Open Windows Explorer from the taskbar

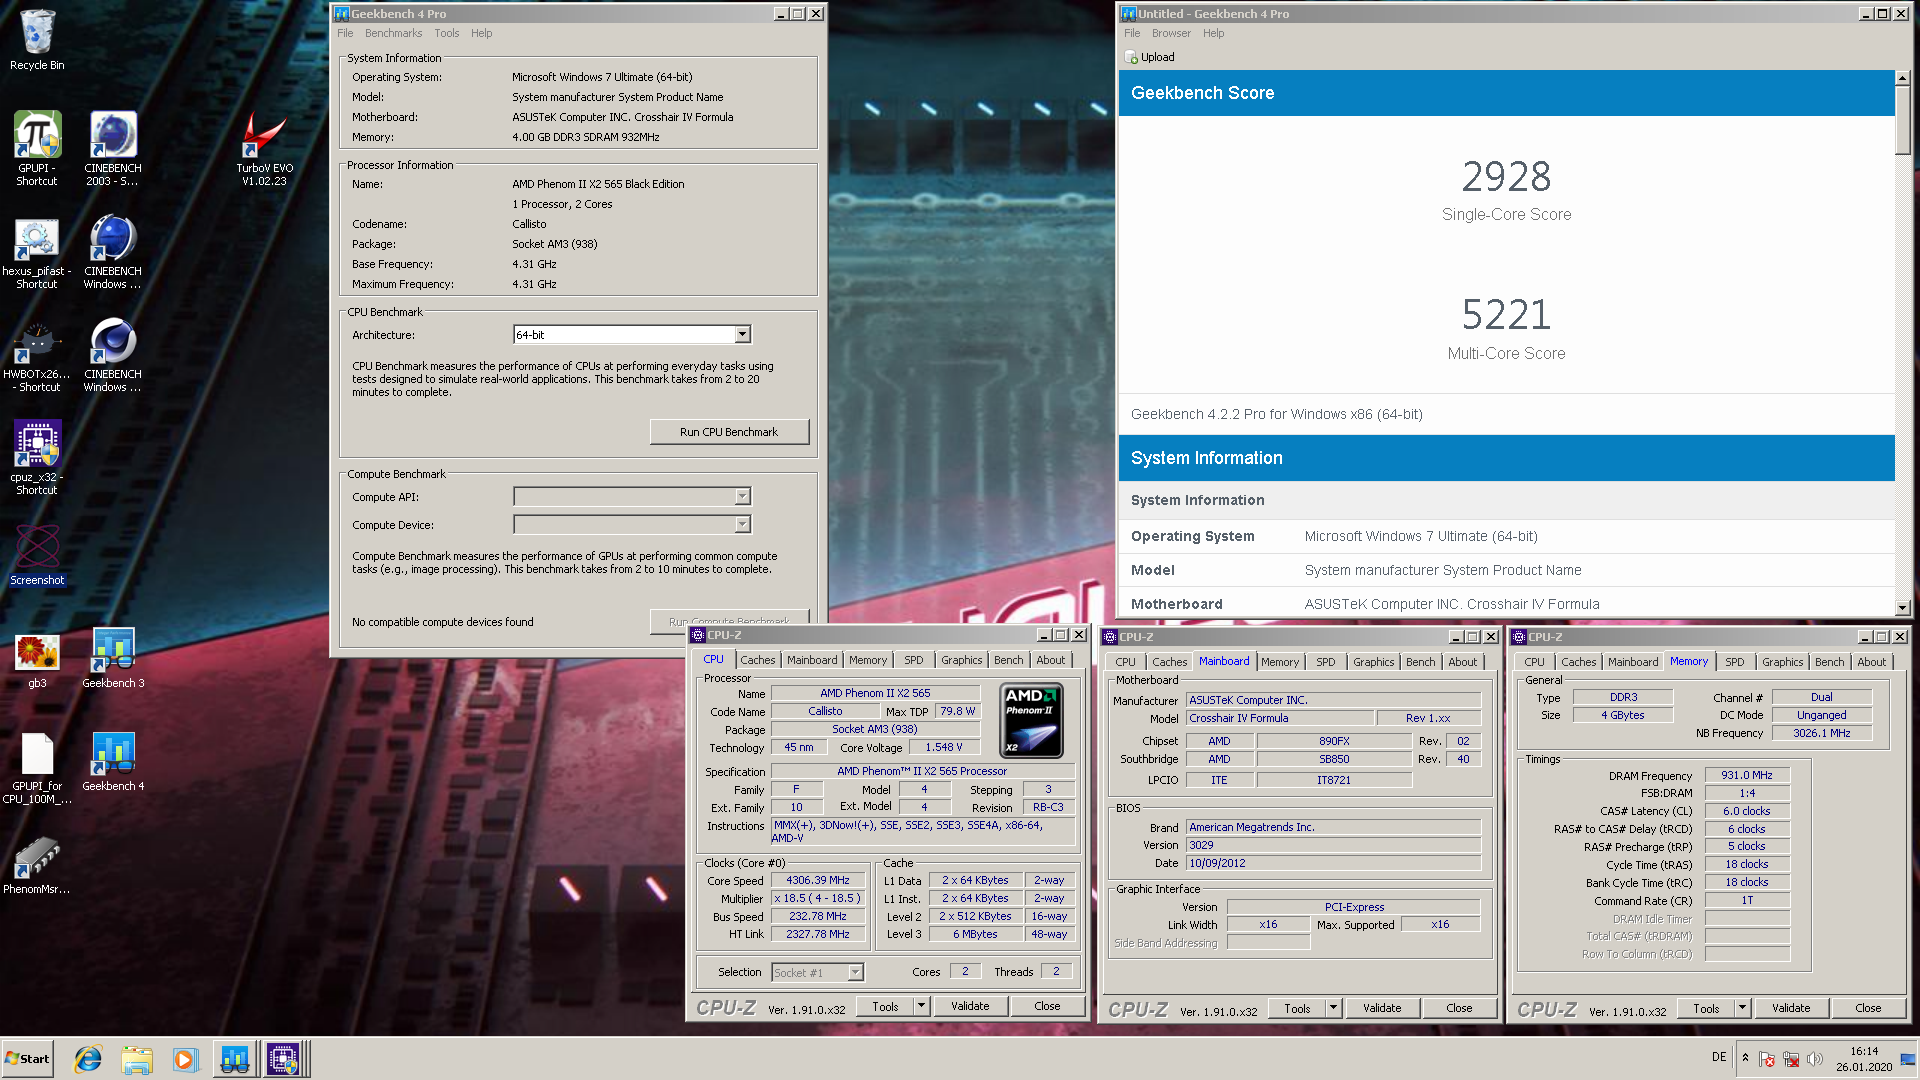(137, 1059)
